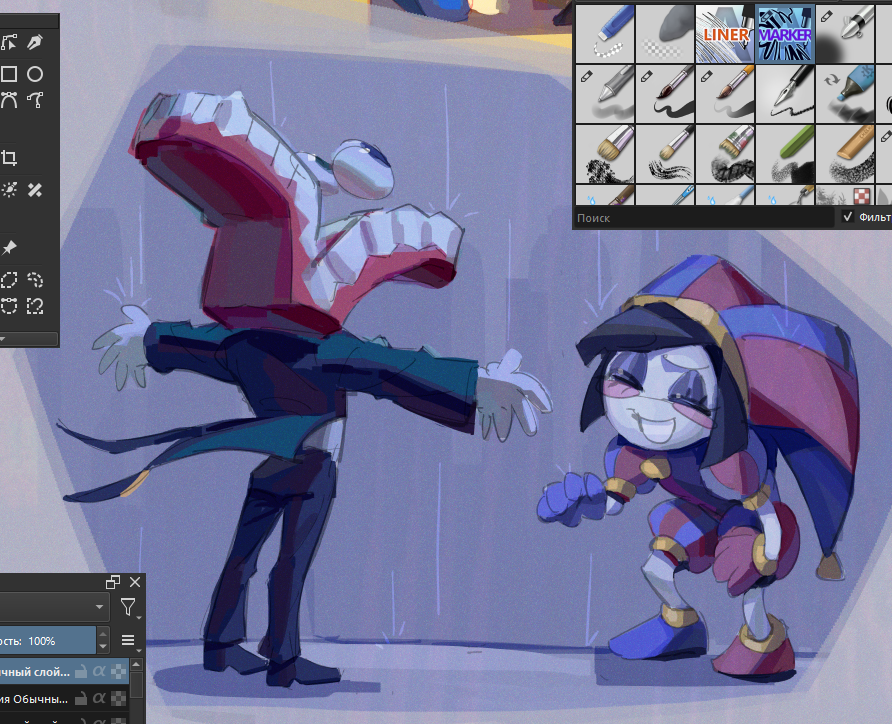The width and height of the screenshot is (892, 724).
Task: Toggle alpha lock checkerboard on 'ия Обычны...' layer
Action: (x=118, y=698)
